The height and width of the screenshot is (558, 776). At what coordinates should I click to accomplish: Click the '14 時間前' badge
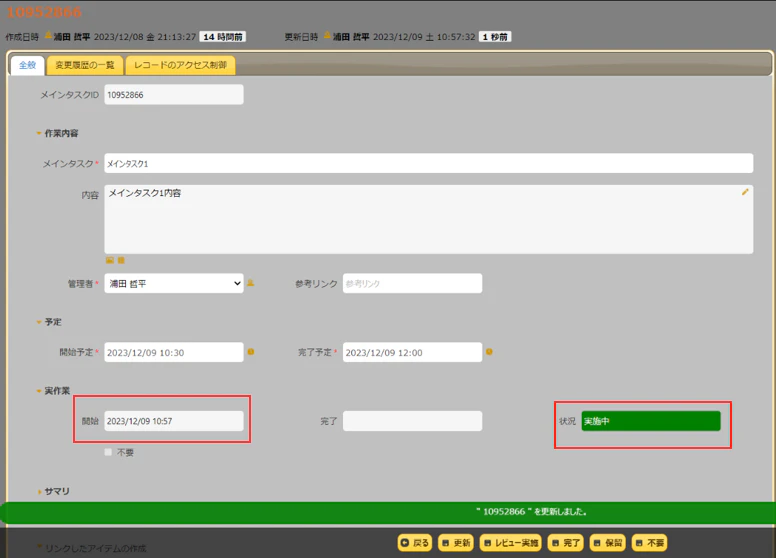pos(223,37)
